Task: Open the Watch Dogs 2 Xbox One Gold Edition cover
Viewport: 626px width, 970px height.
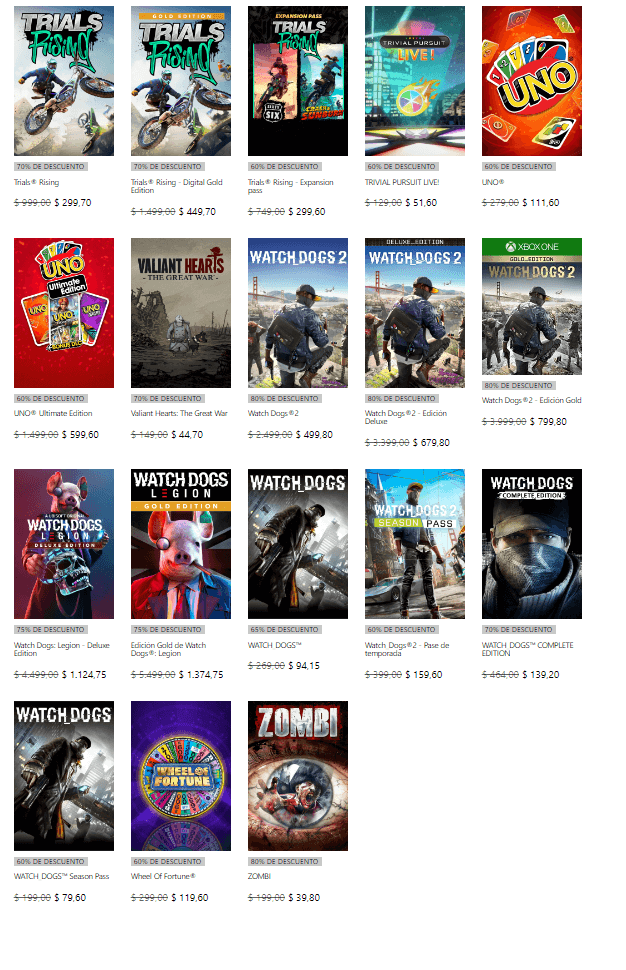Action: point(531,306)
